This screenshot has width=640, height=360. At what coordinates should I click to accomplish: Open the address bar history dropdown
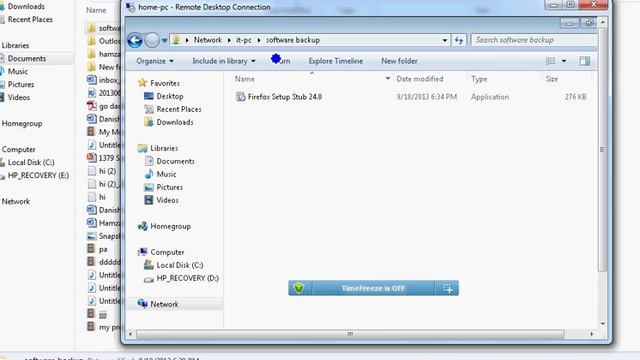tap(444, 40)
